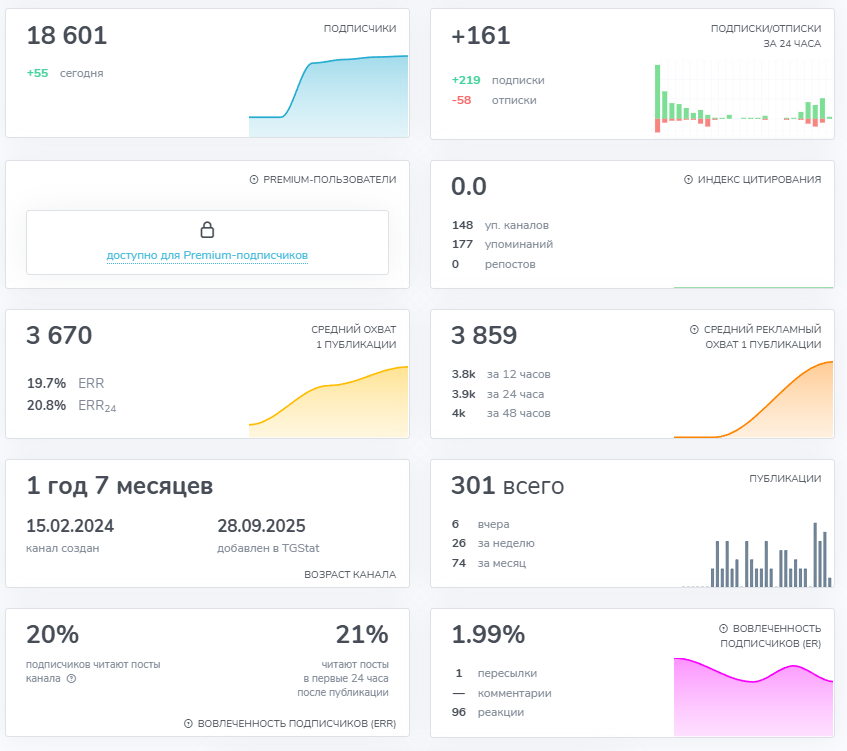Click the '20%' readers value
The width and height of the screenshot is (847, 751).
[52, 634]
